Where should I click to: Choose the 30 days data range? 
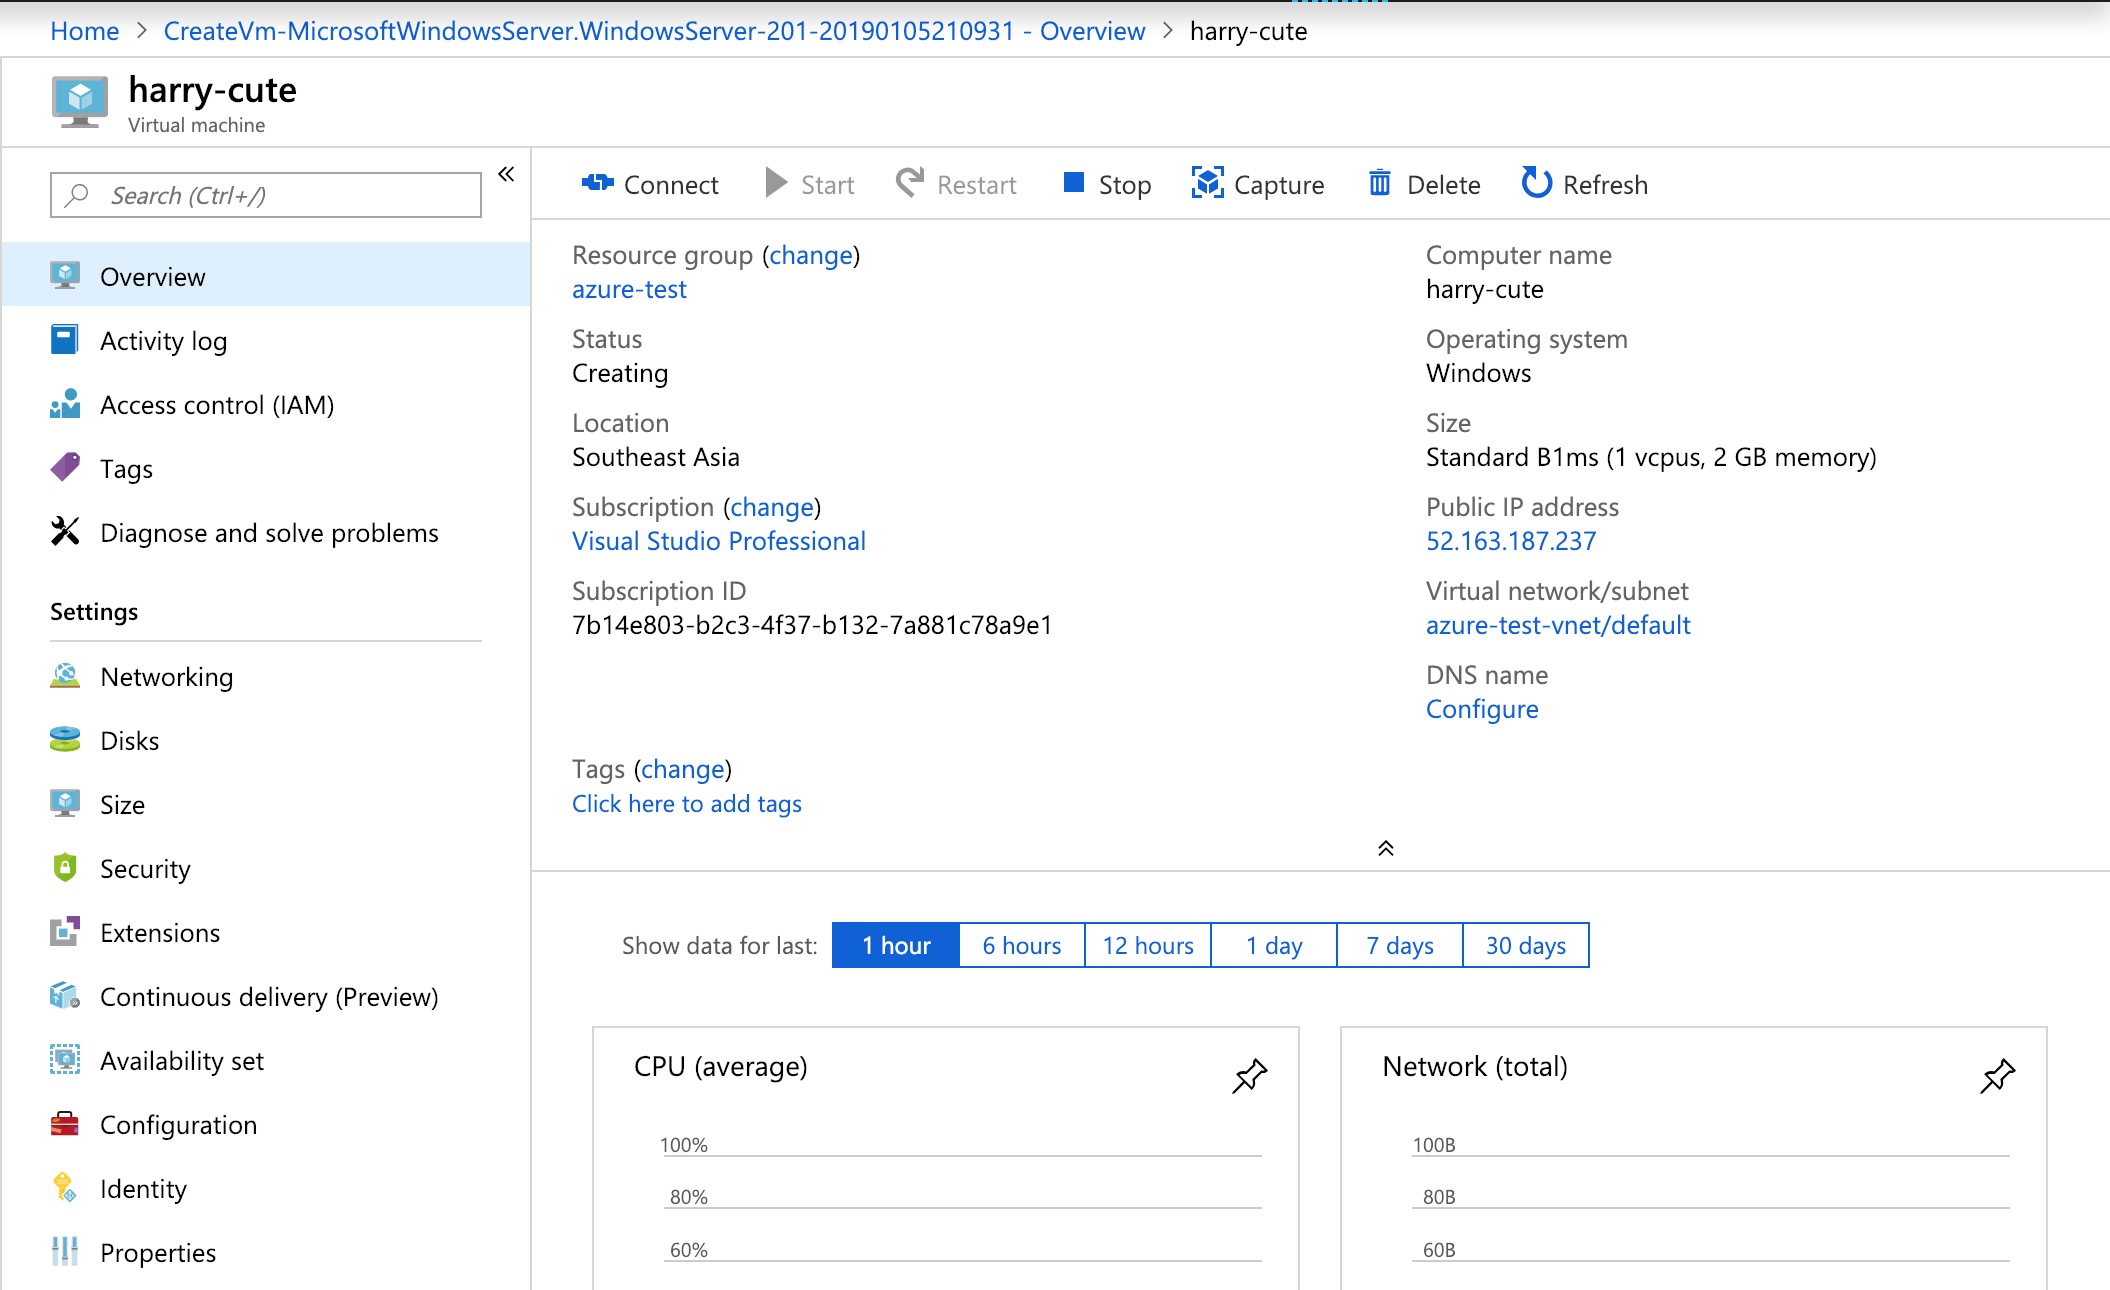coord(1525,945)
